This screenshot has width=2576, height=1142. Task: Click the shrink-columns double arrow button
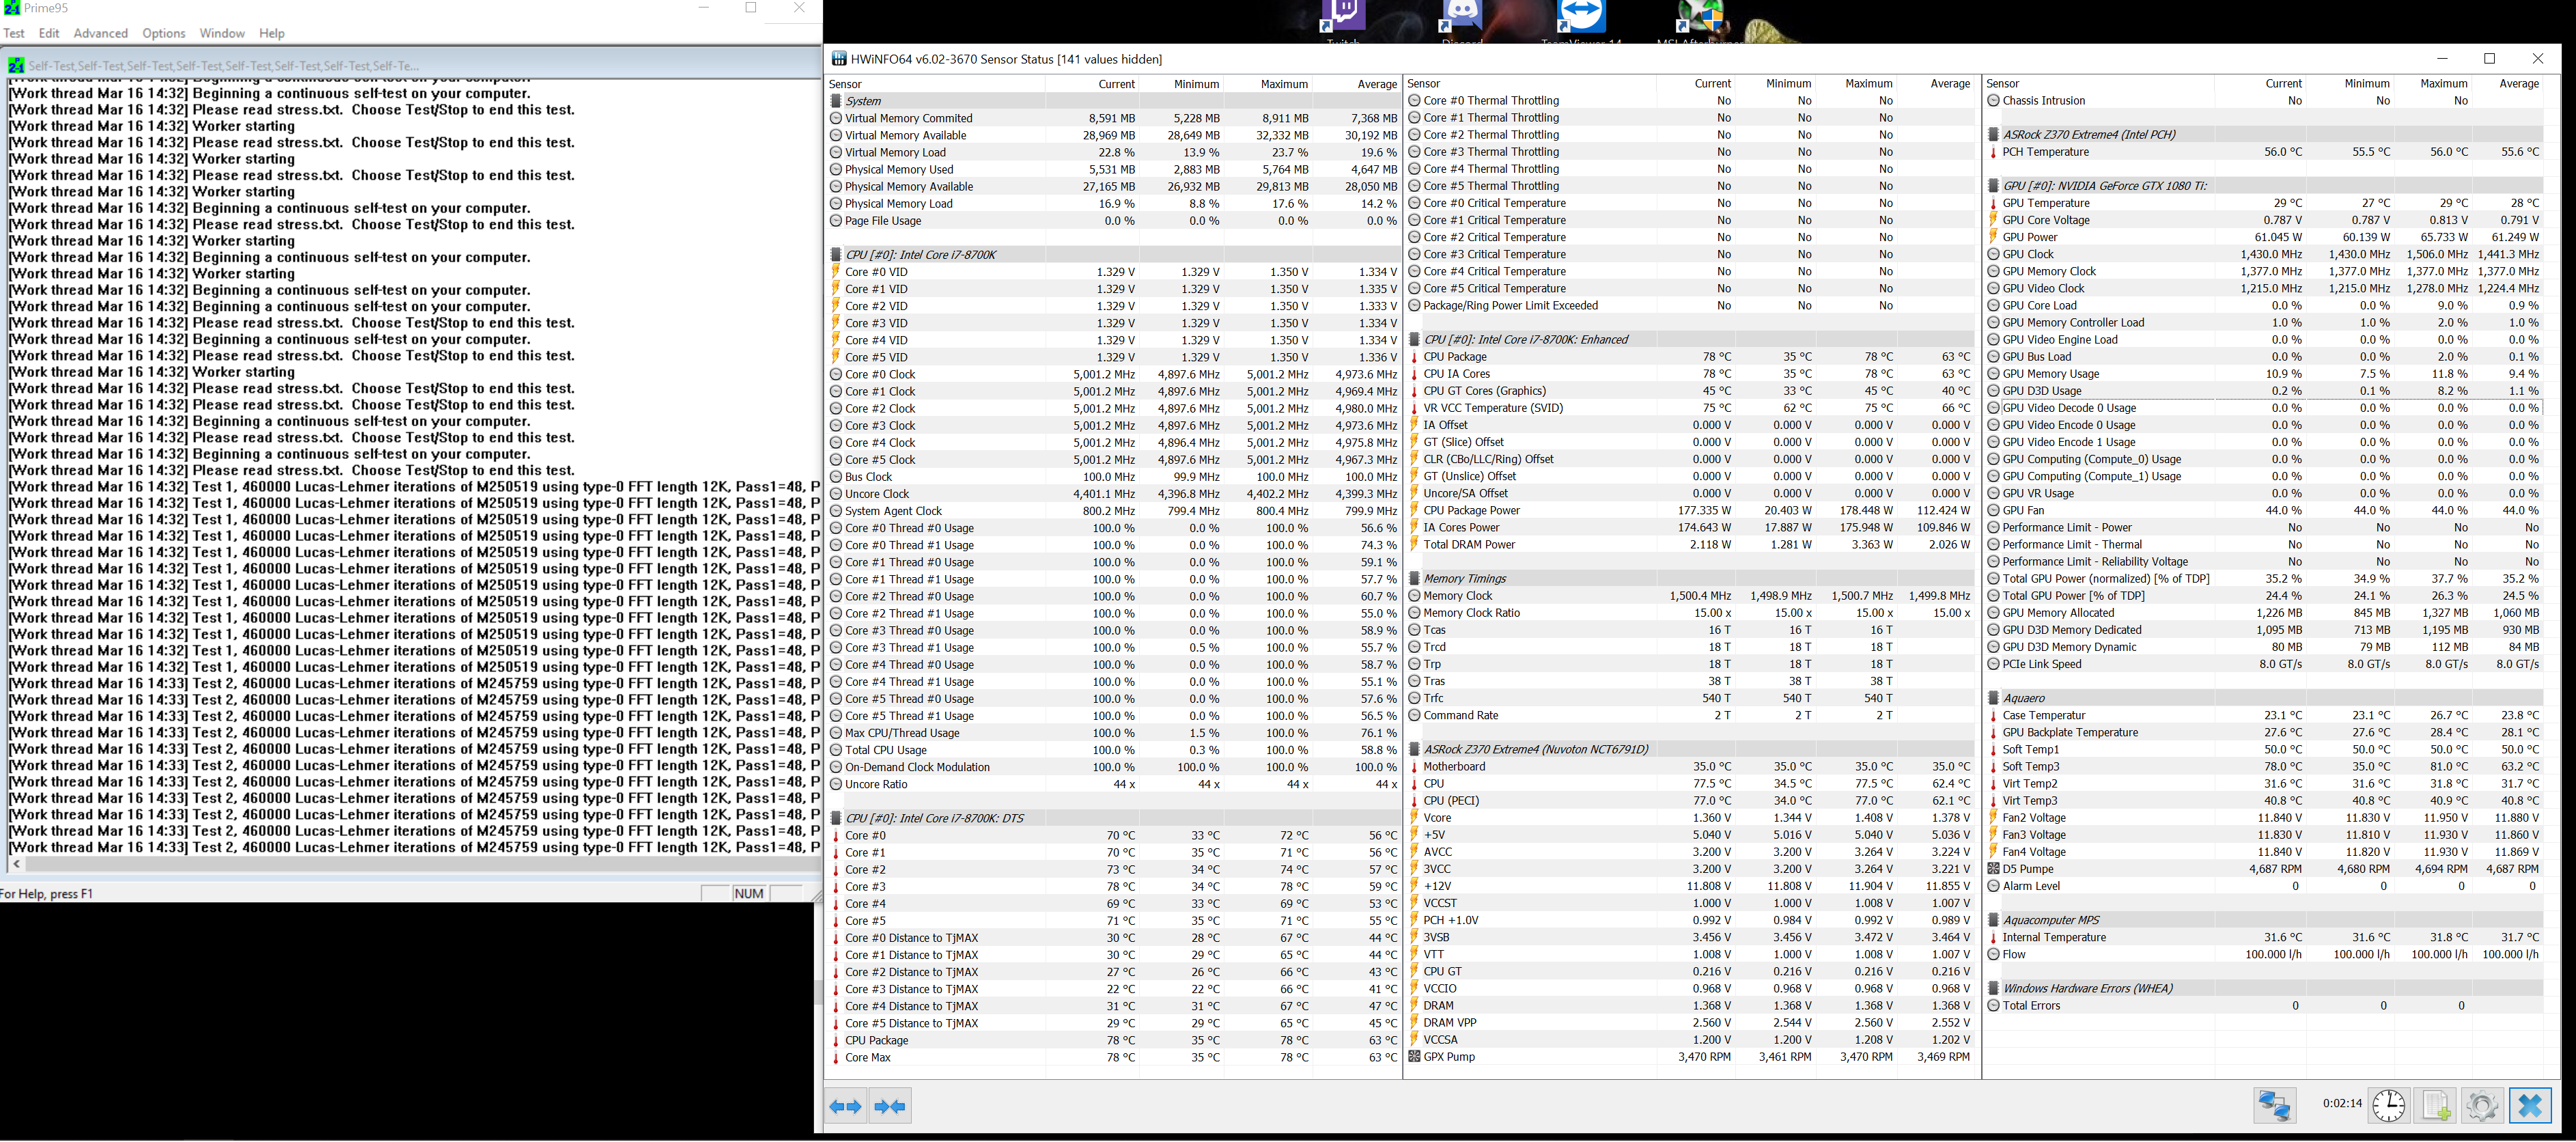890,1107
